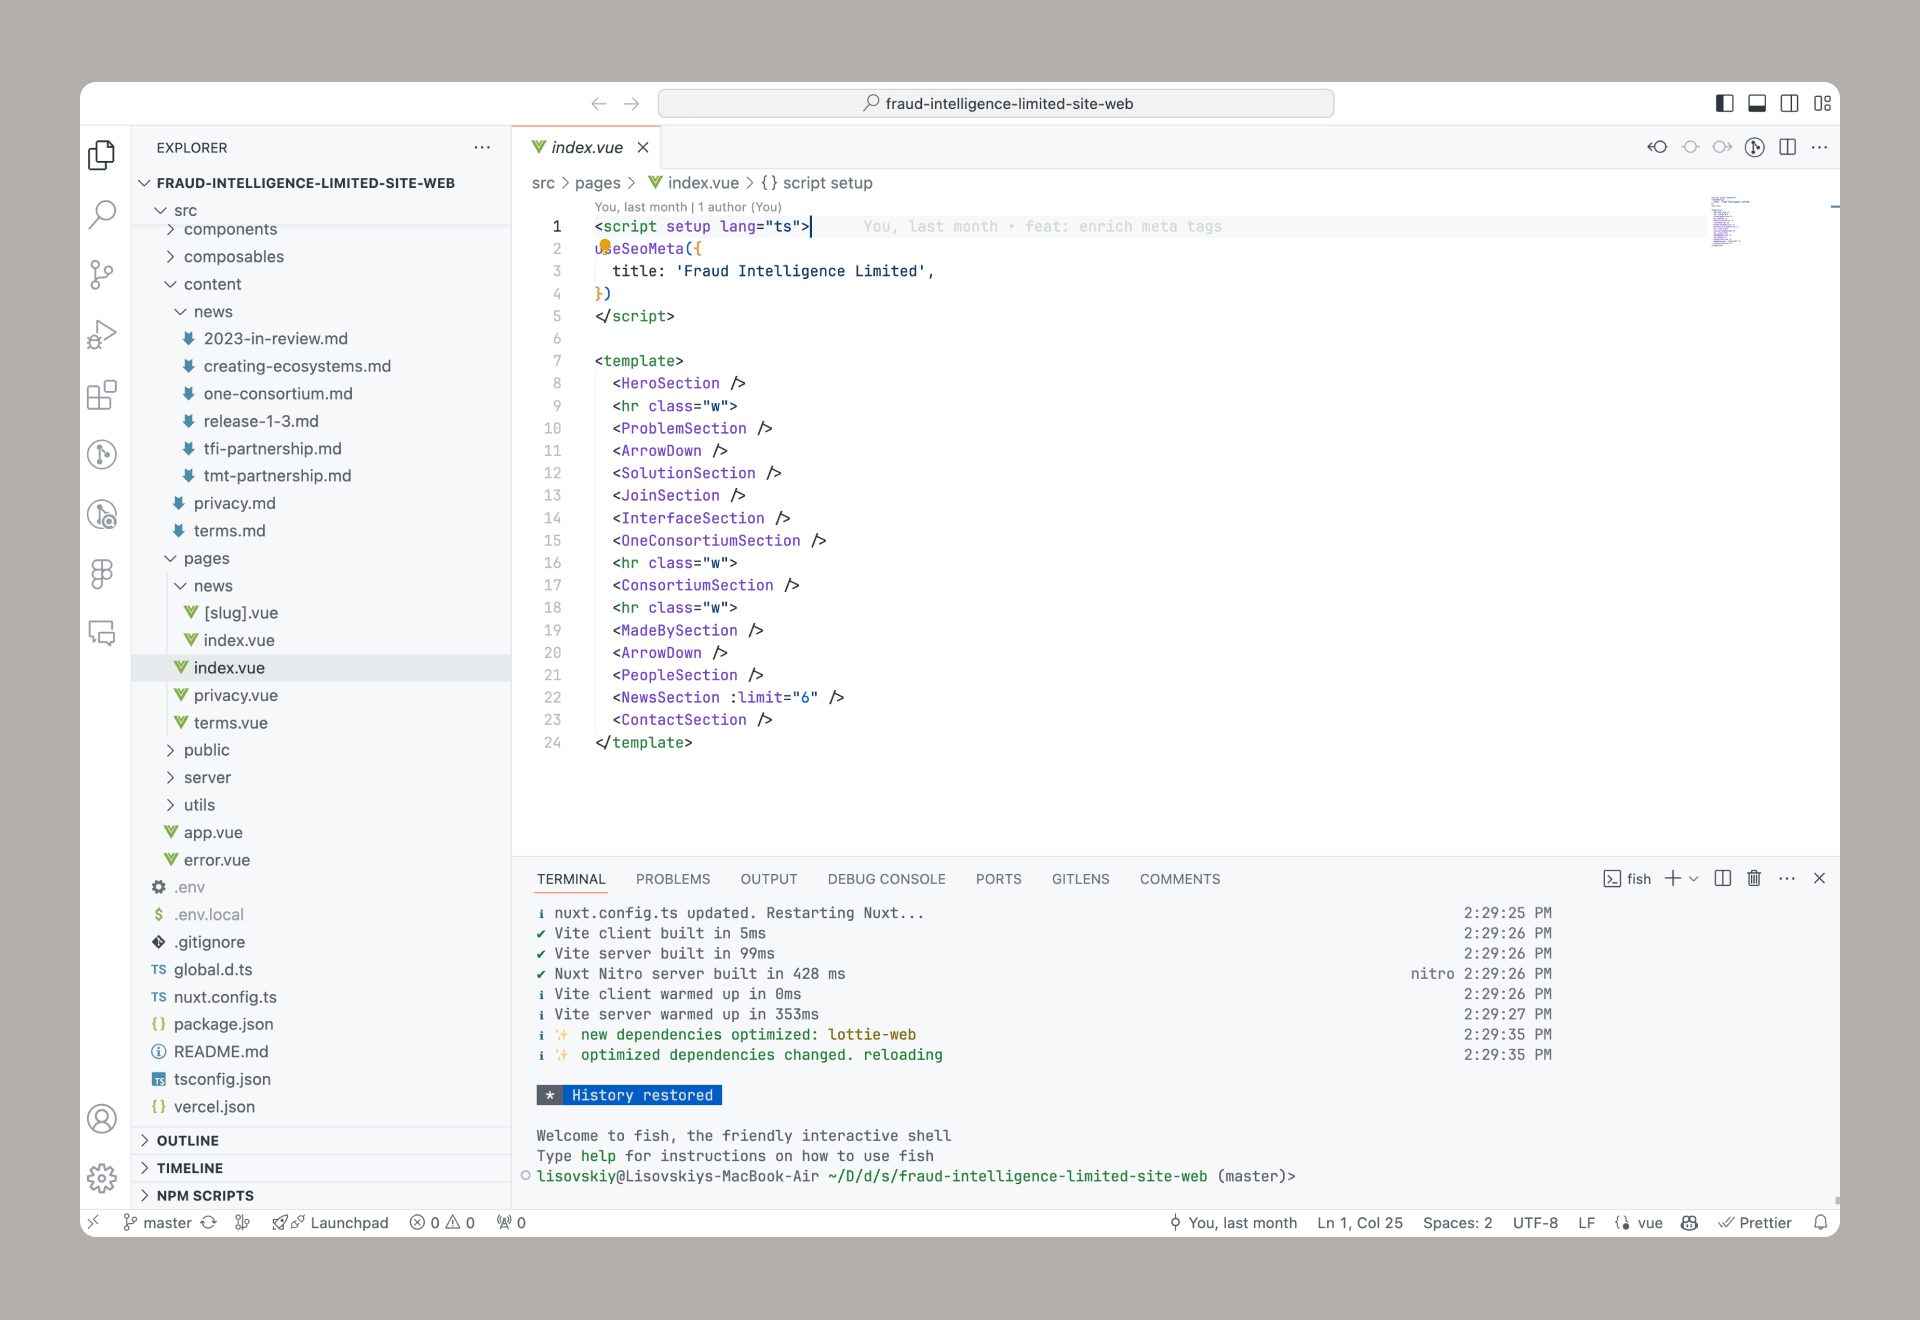Open the Figma view in activity bar
The width and height of the screenshot is (1920, 1320).
[x=102, y=573]
